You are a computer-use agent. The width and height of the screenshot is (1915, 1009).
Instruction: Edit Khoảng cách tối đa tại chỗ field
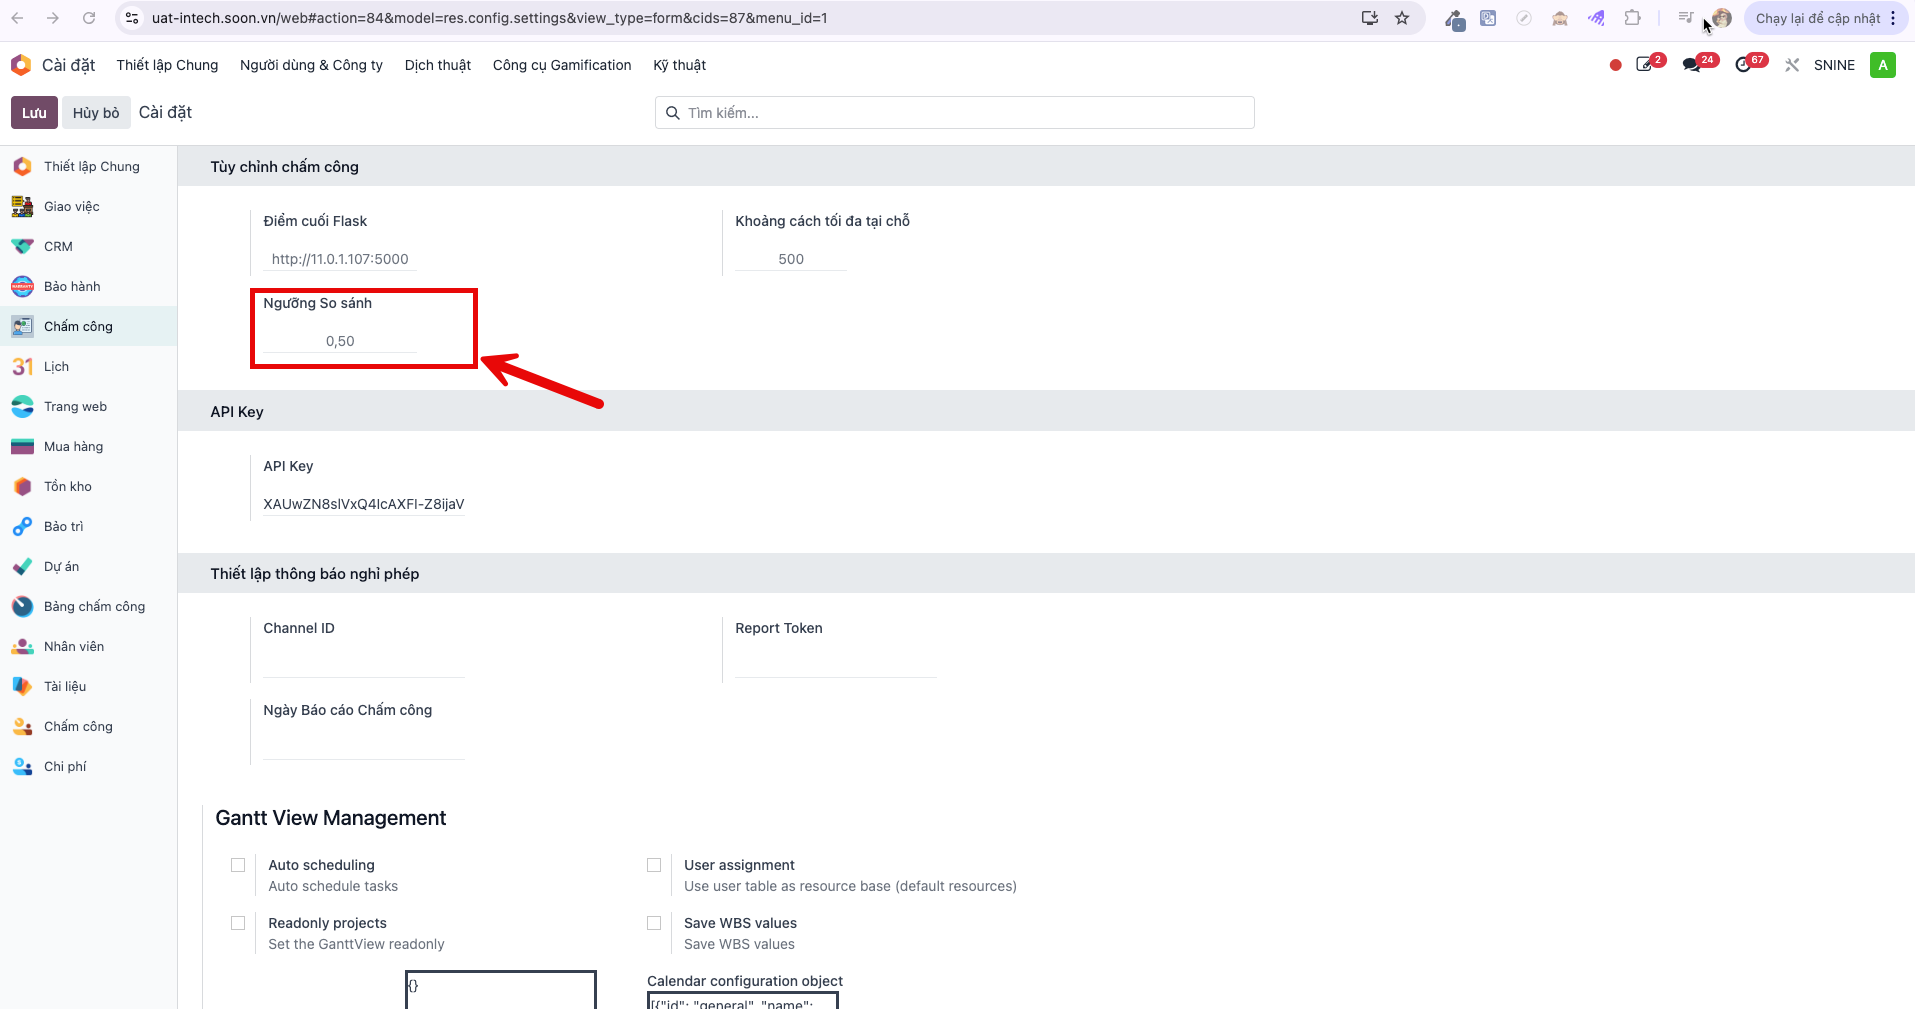click(791, 259)
